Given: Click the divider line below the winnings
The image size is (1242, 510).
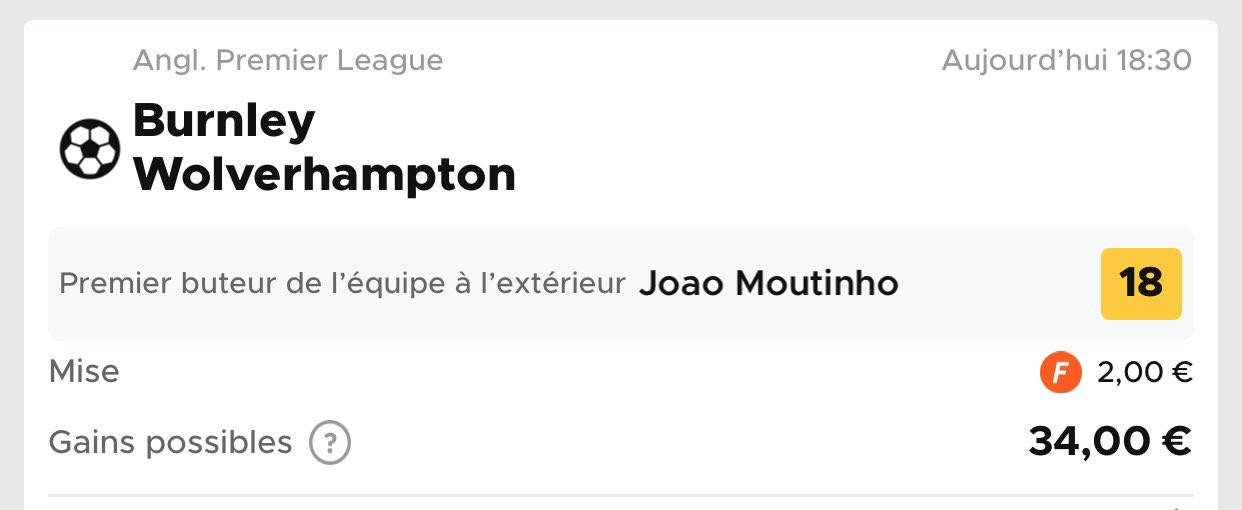Looking at the screenshot, I should coord(620,495).
